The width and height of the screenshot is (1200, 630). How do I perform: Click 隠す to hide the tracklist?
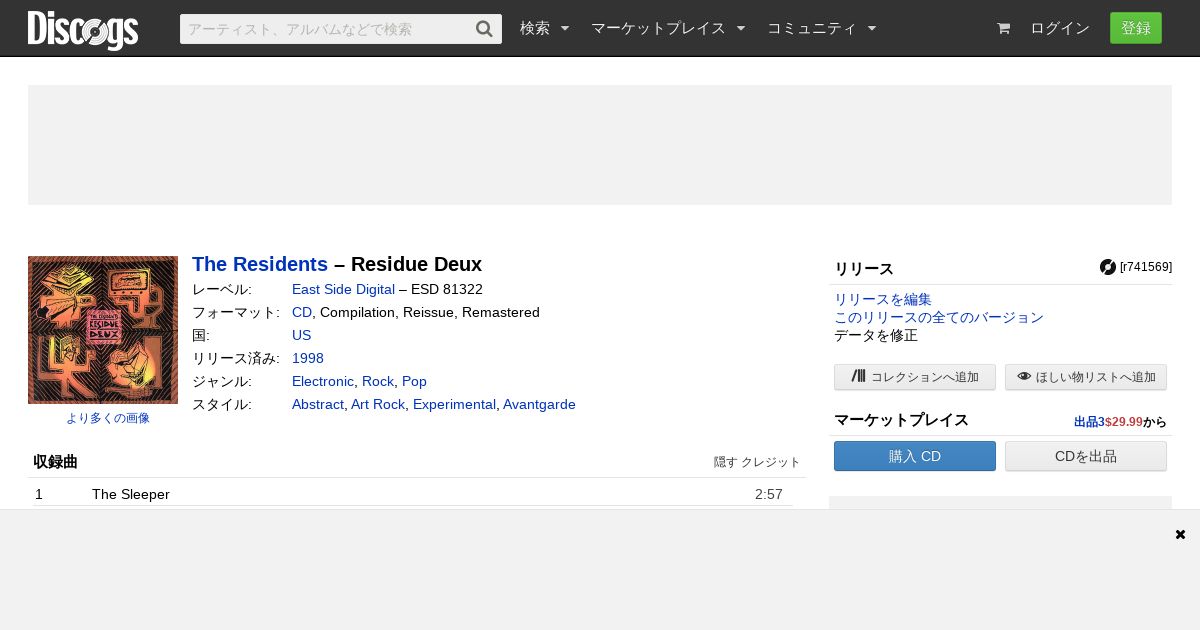click(x=725, y=462)
